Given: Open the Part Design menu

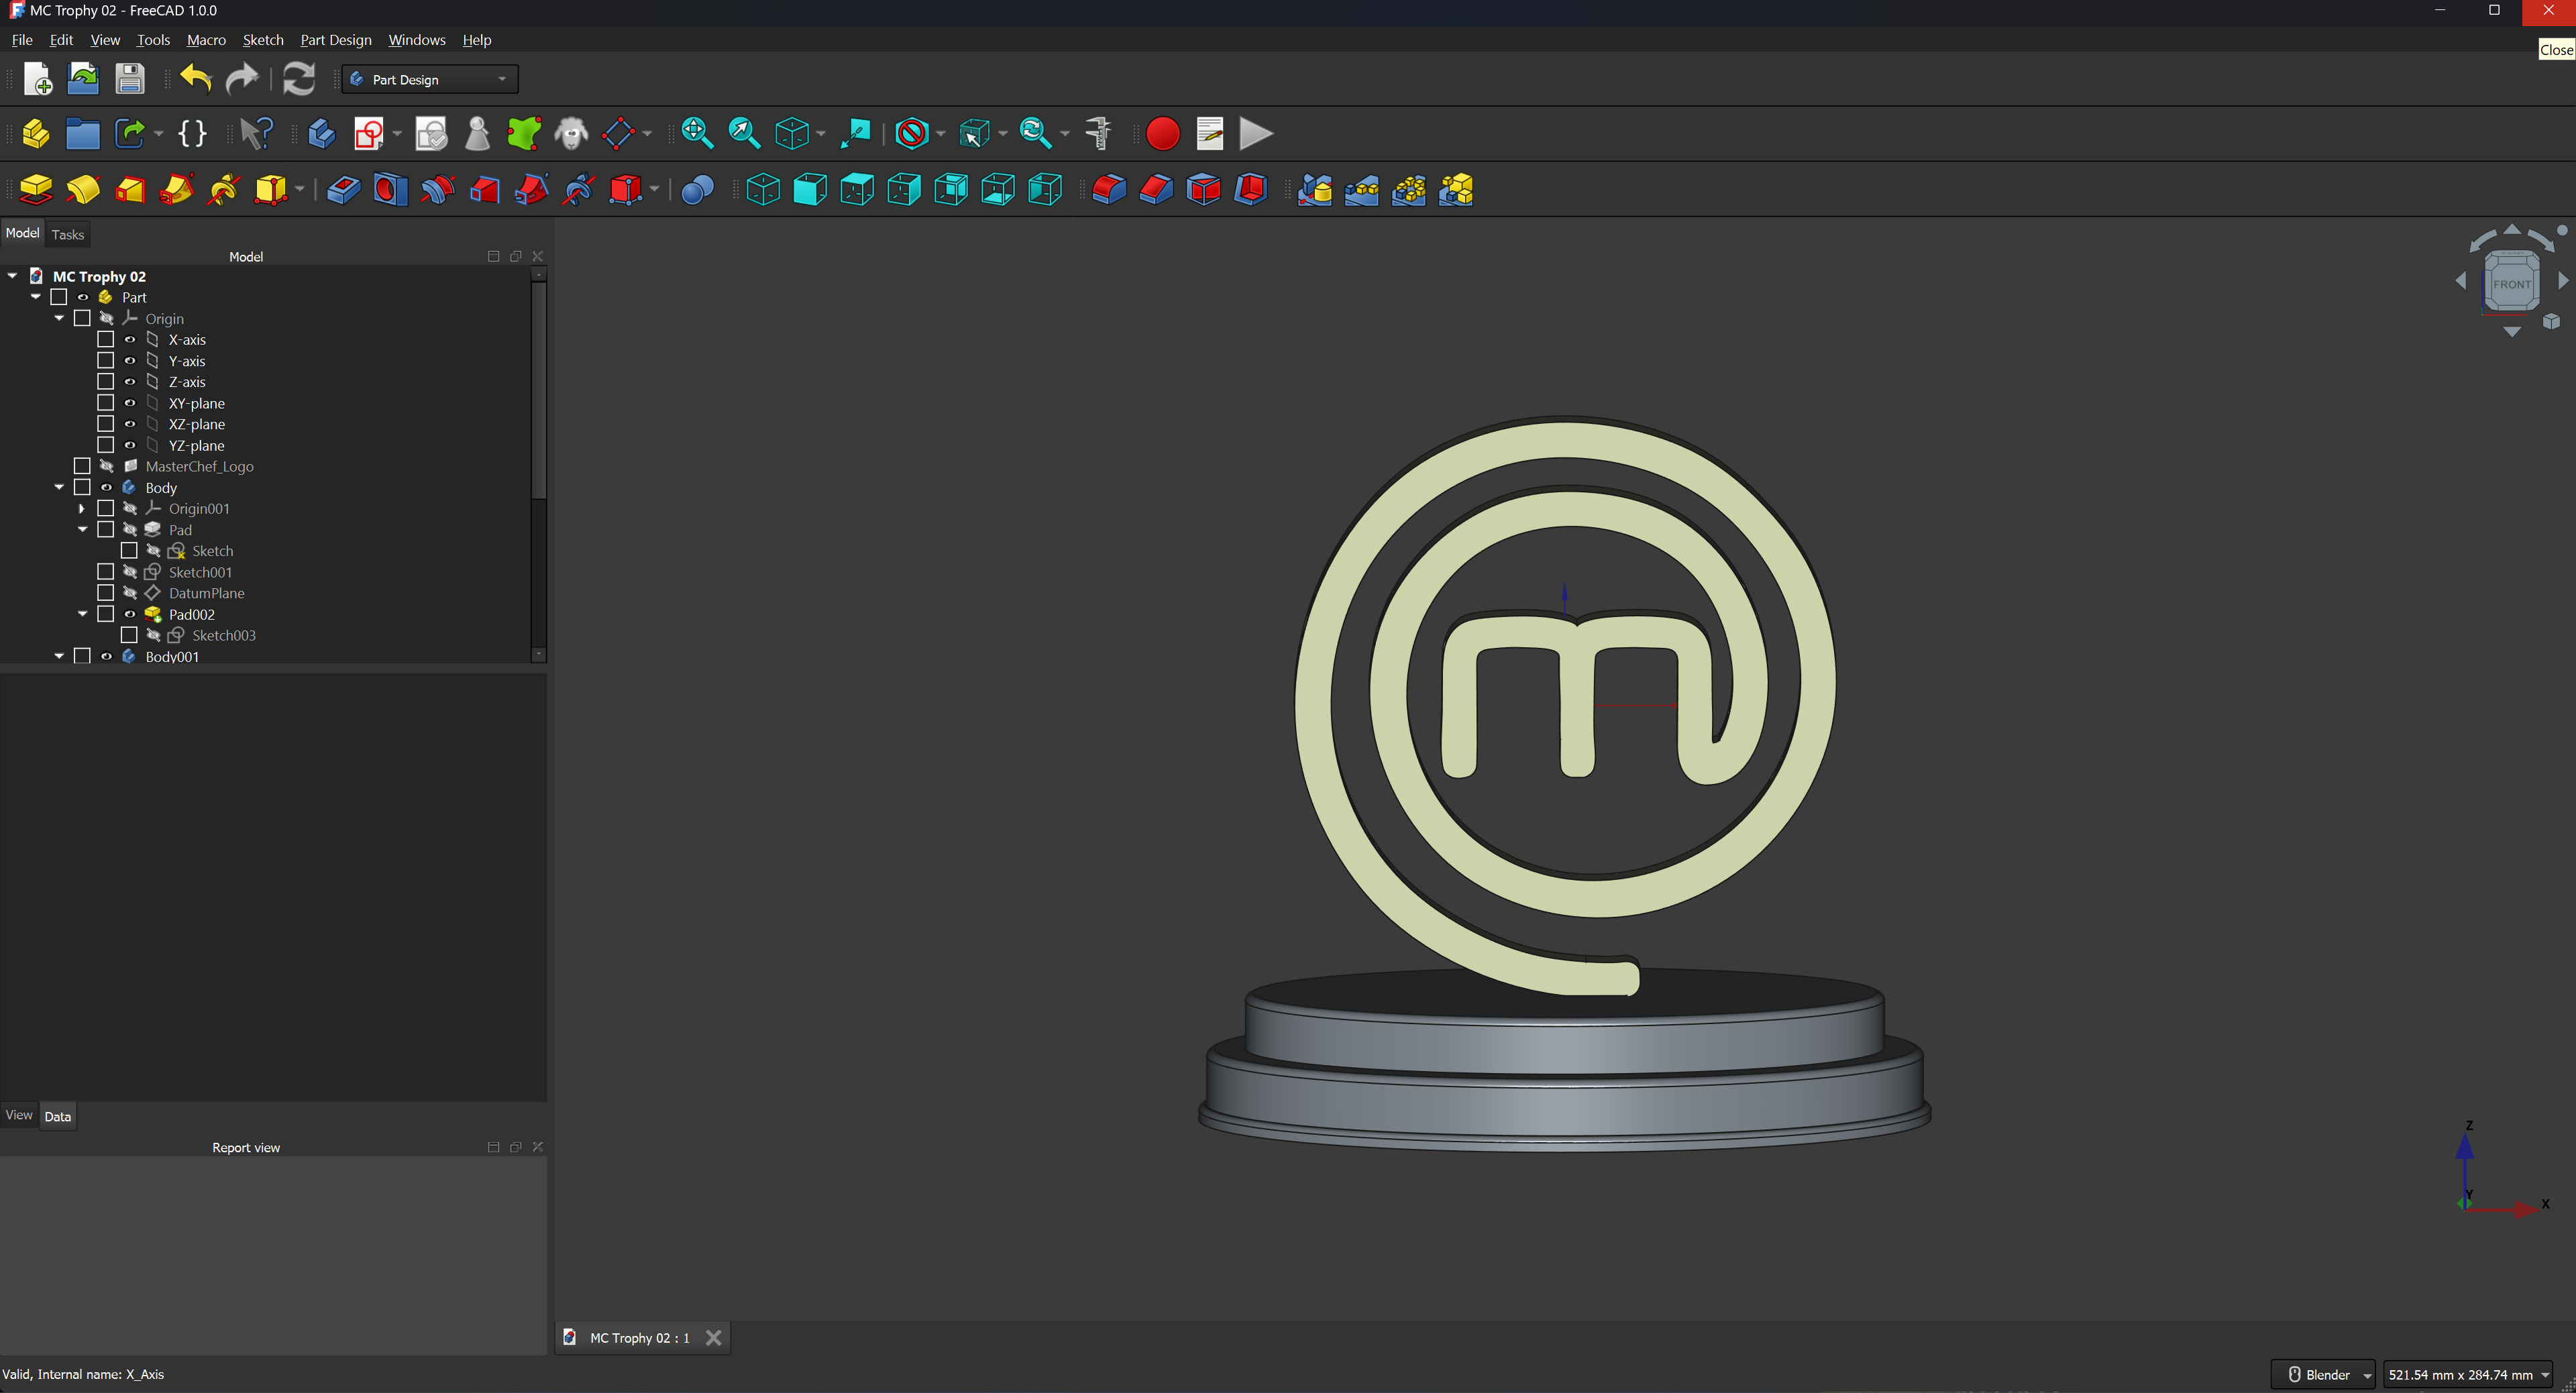Looking at the screenshot, I should 335,40.
